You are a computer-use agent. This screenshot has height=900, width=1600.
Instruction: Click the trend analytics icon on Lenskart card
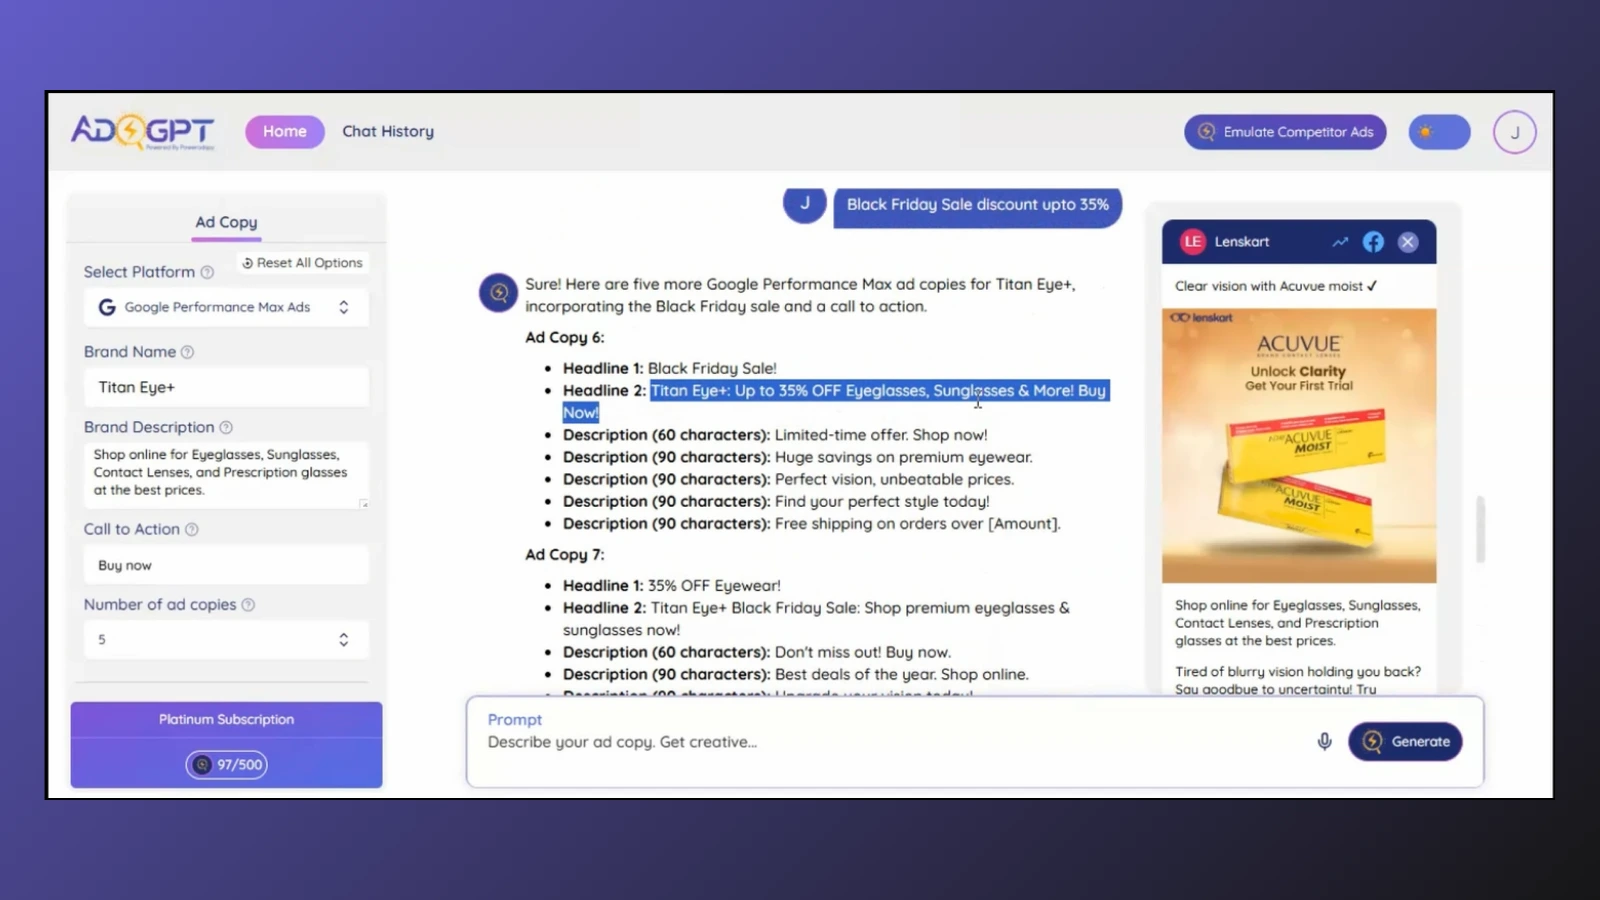click(x=1340, y=242)
